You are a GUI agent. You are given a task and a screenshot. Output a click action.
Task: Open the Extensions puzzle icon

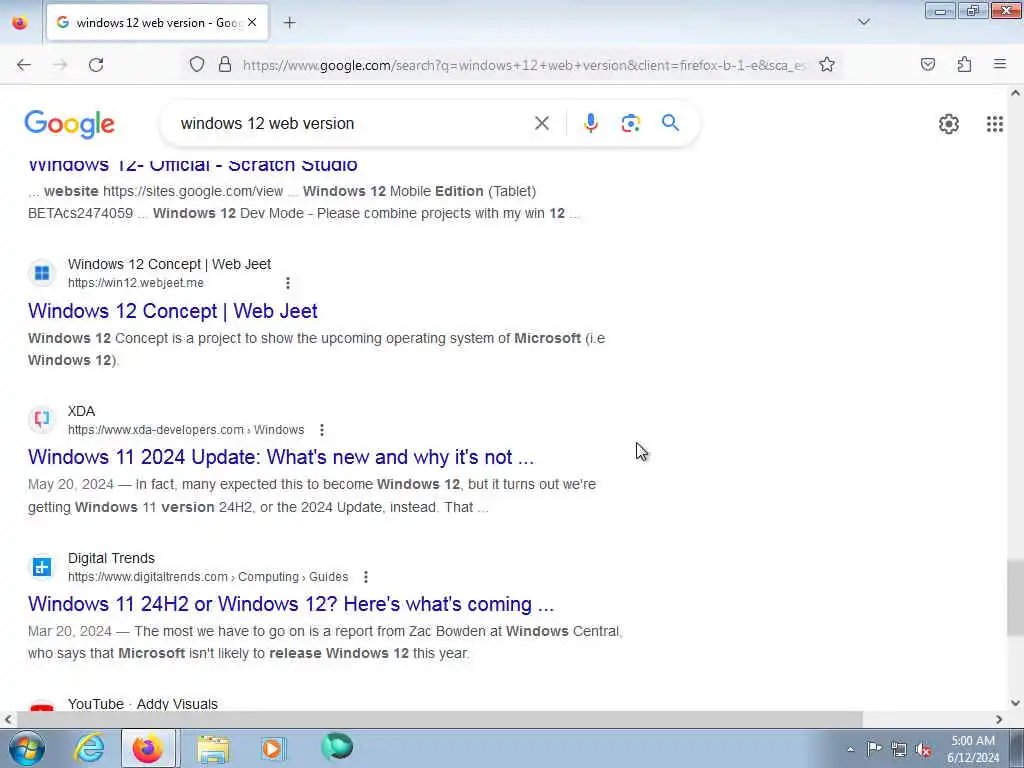pyautogui.click(x=964, y=64)
